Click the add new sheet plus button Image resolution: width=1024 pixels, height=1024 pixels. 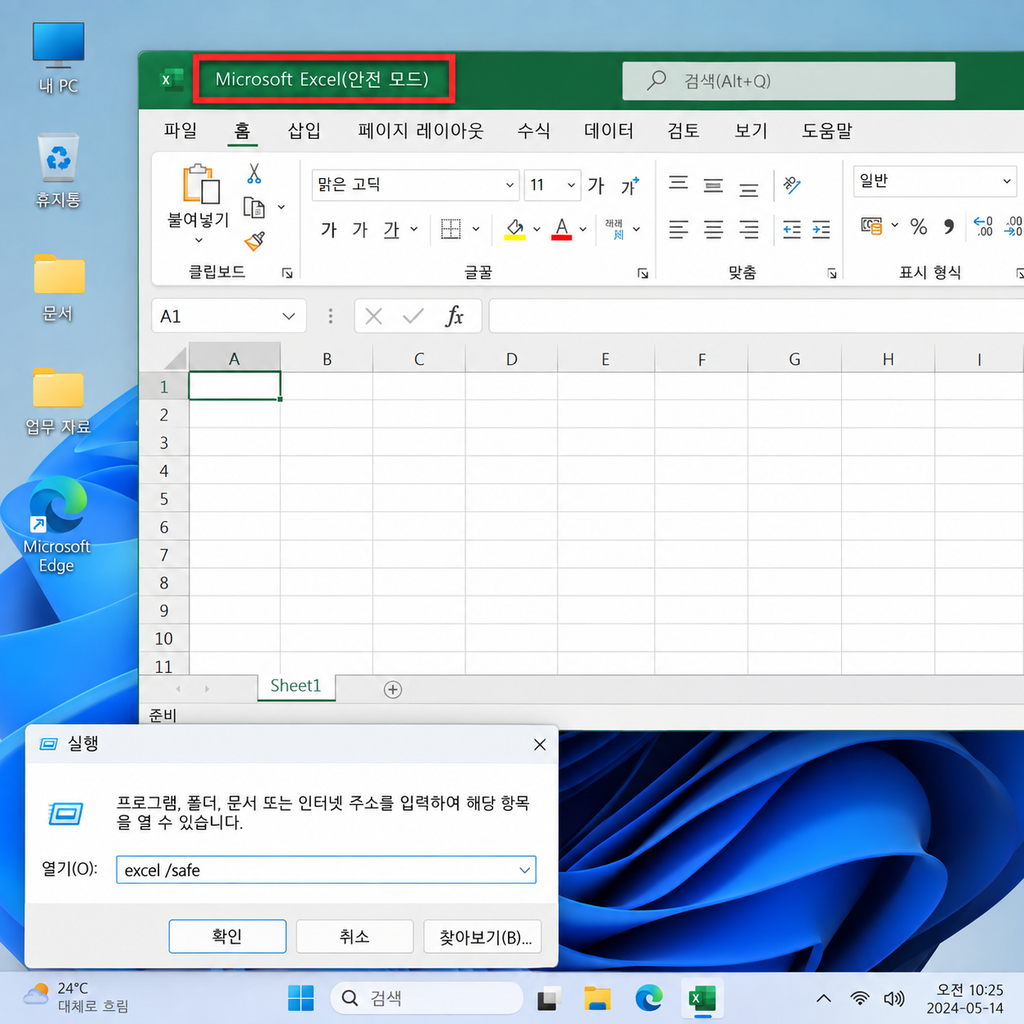click(392, 689)
